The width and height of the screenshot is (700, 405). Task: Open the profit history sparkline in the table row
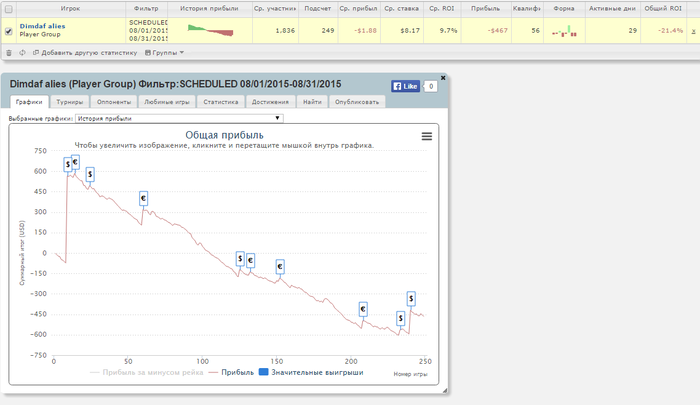click(210, 30)
